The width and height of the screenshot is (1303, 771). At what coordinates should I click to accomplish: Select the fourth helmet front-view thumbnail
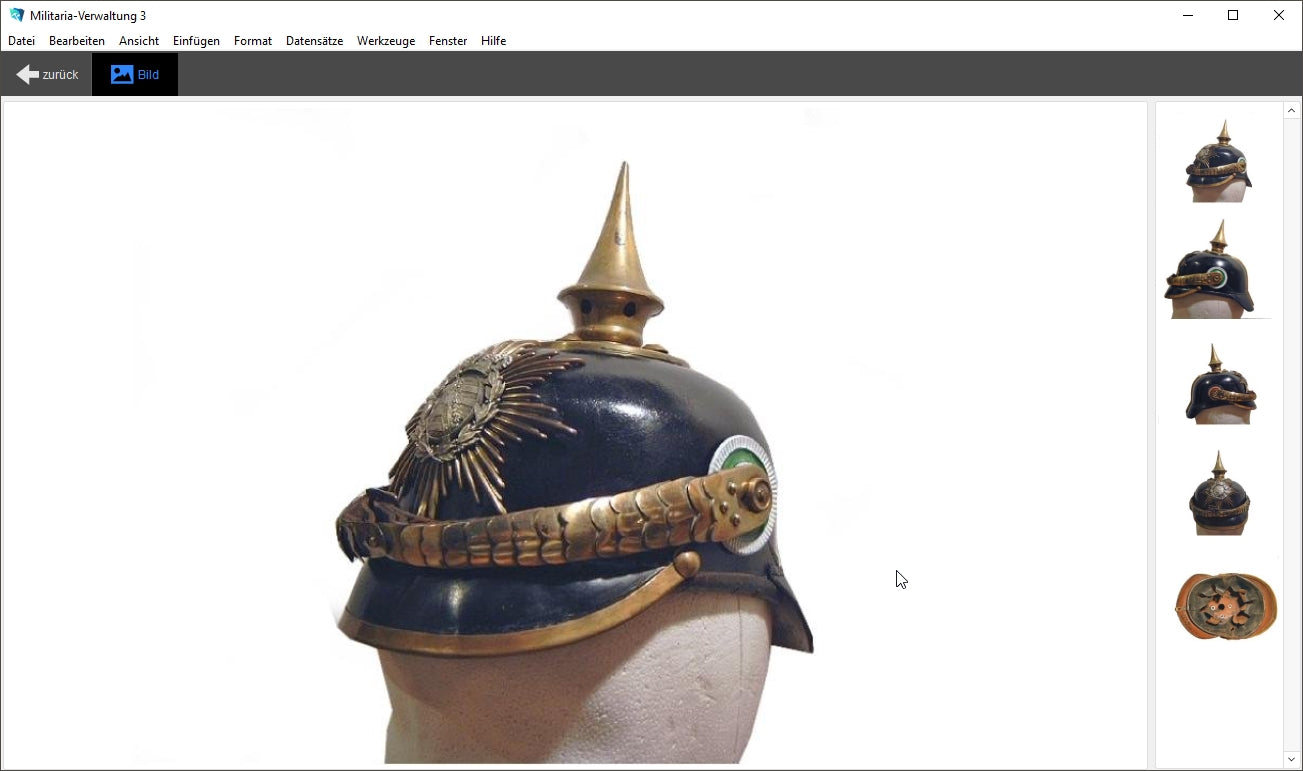point(1218,494)
